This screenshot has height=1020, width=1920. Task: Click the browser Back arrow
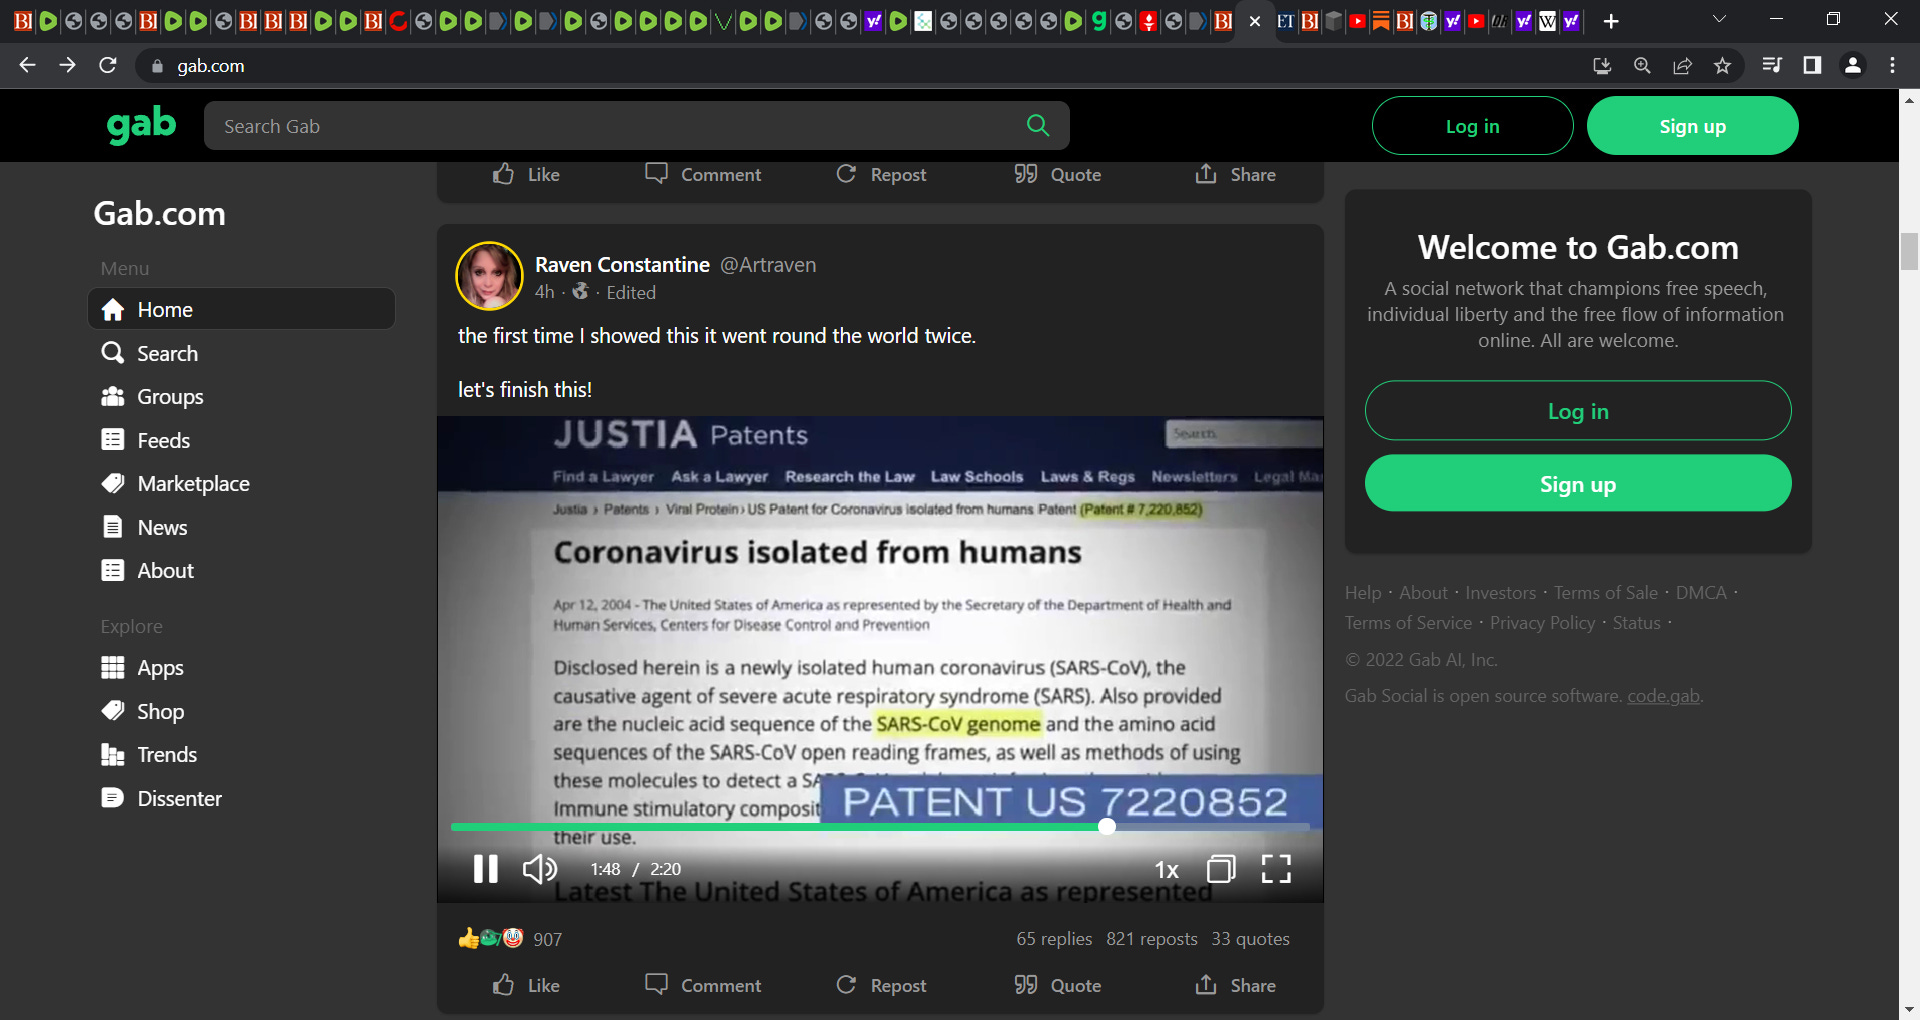coord(27,65)
